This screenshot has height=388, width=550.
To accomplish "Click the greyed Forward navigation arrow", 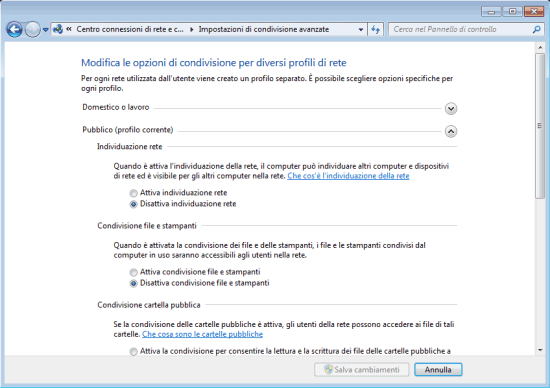I will click(x=33, y=29).
